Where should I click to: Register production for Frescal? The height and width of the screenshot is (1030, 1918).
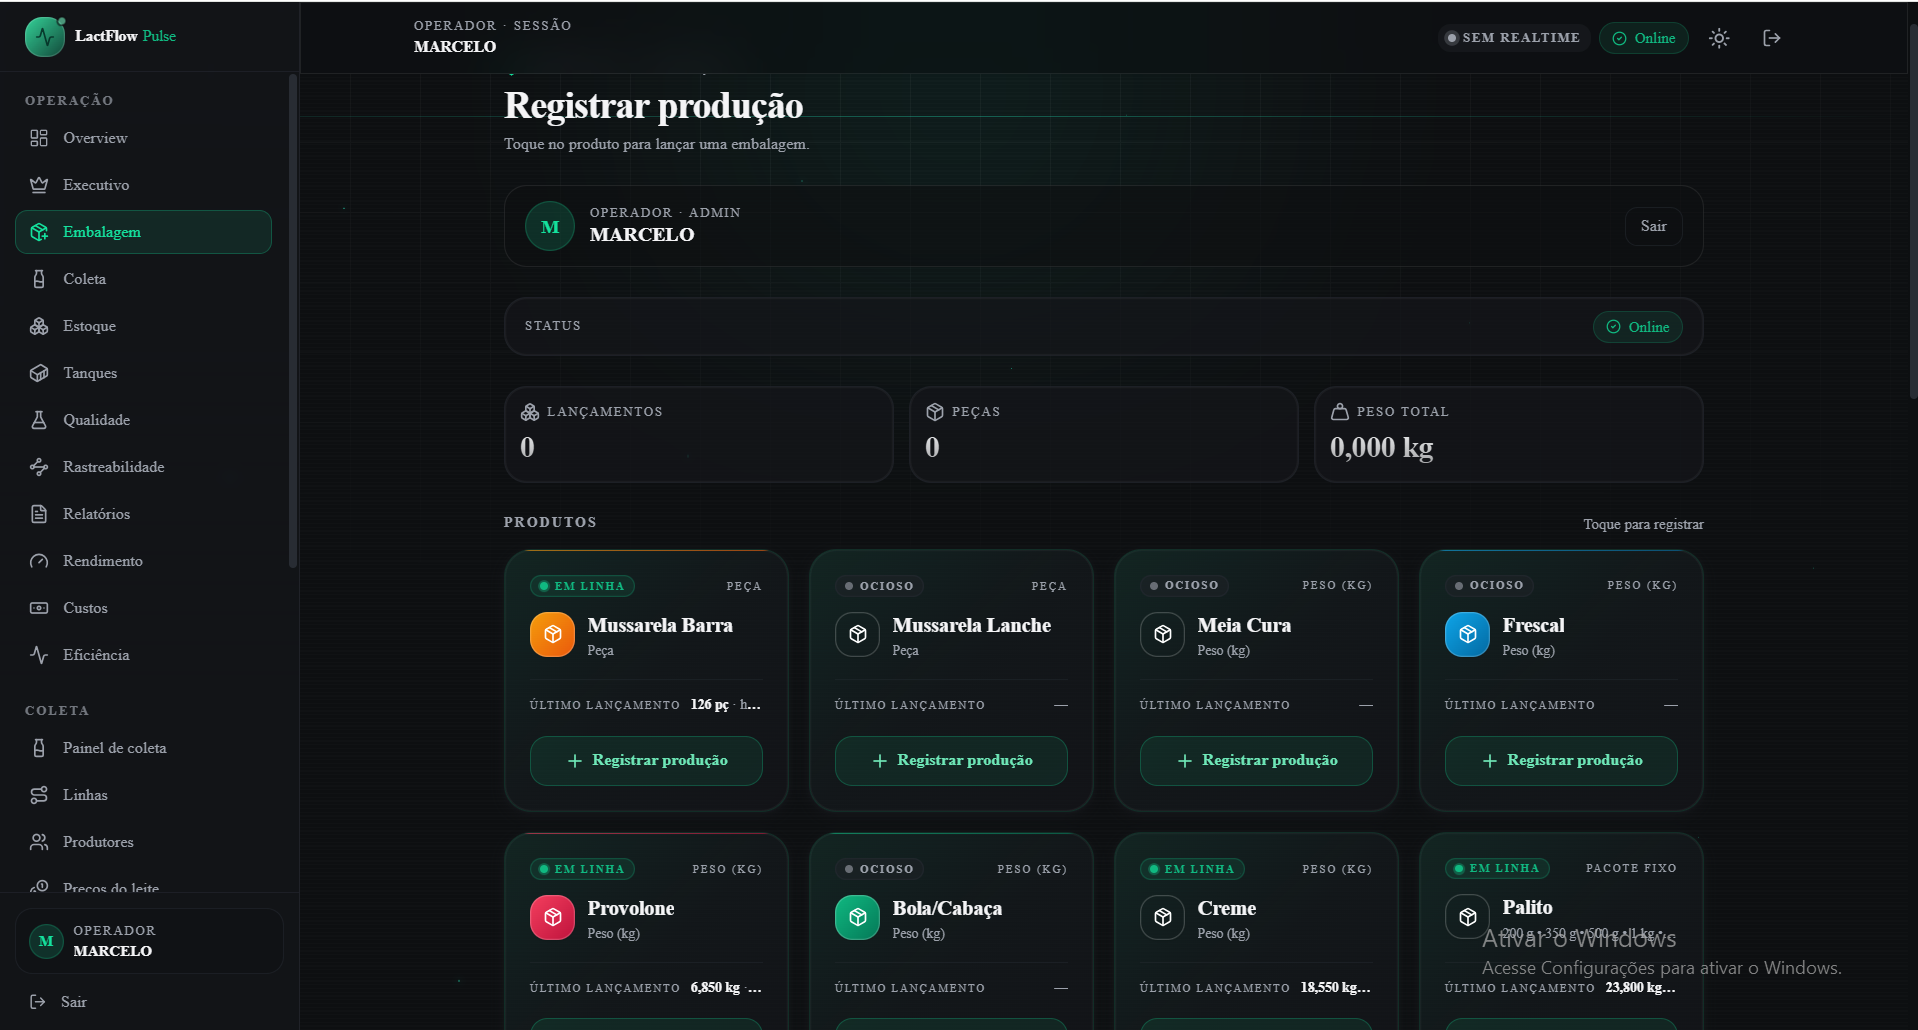1561,761
